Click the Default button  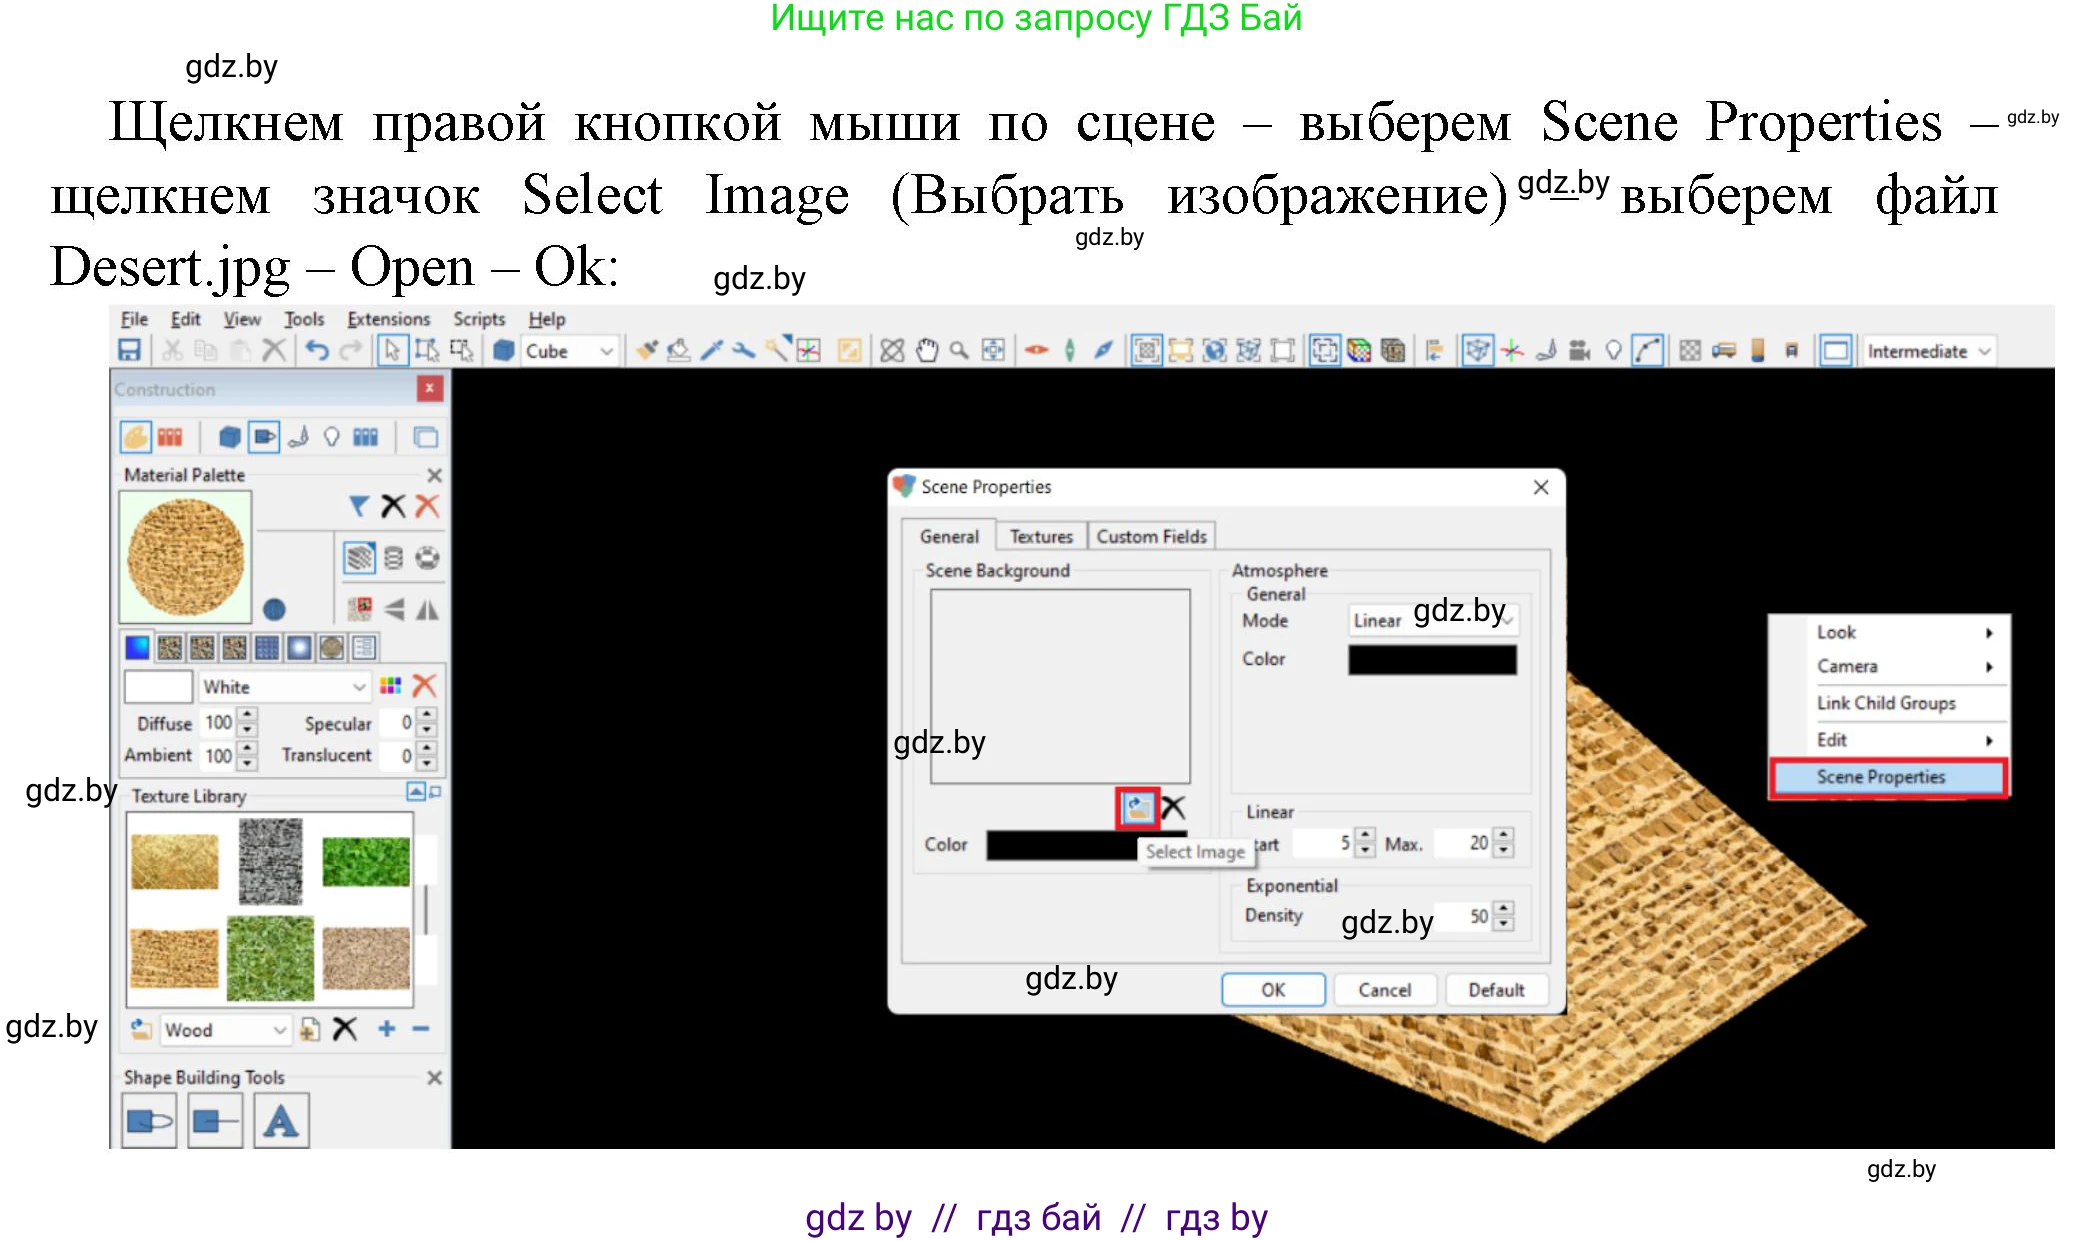click(1495, 990)
